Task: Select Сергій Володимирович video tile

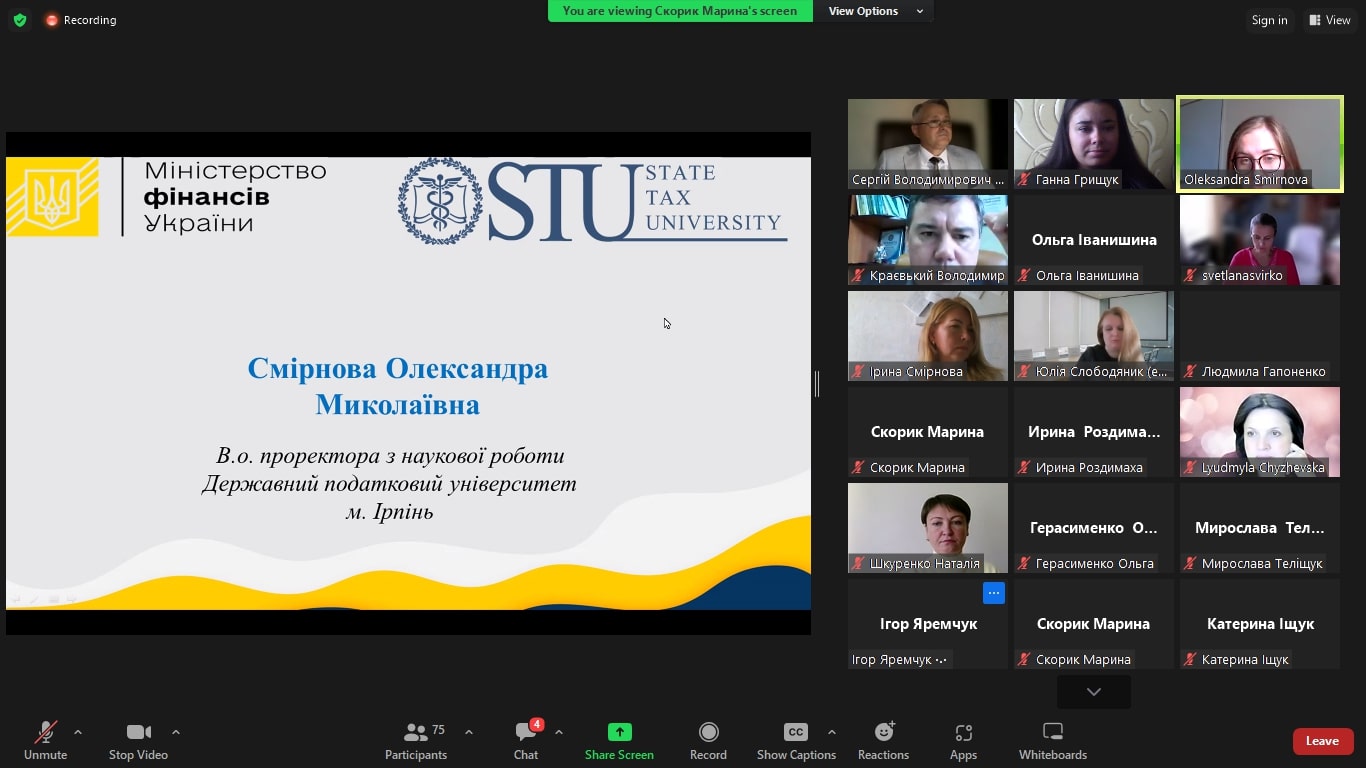Action: click(x=928, y=144)
